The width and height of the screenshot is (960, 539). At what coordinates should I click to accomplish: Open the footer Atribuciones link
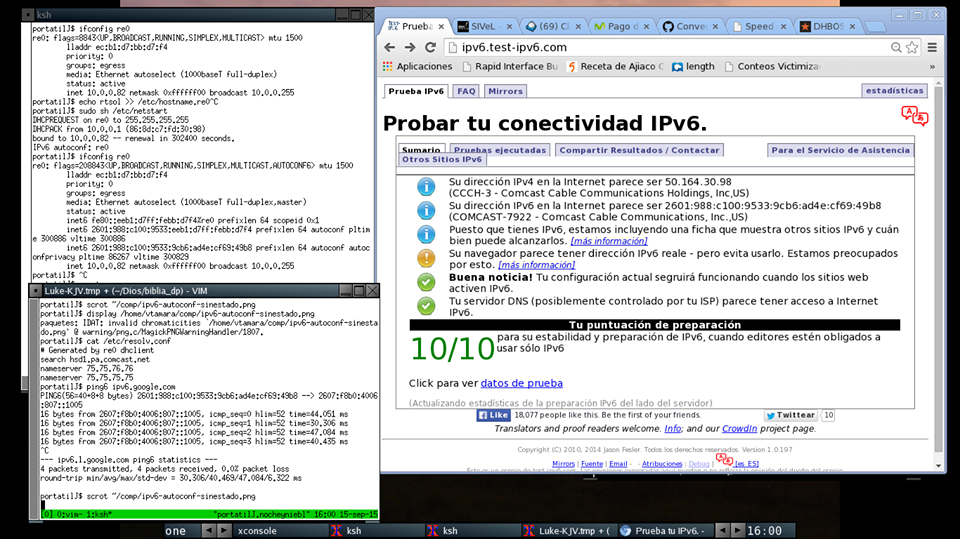pos(662,464)
